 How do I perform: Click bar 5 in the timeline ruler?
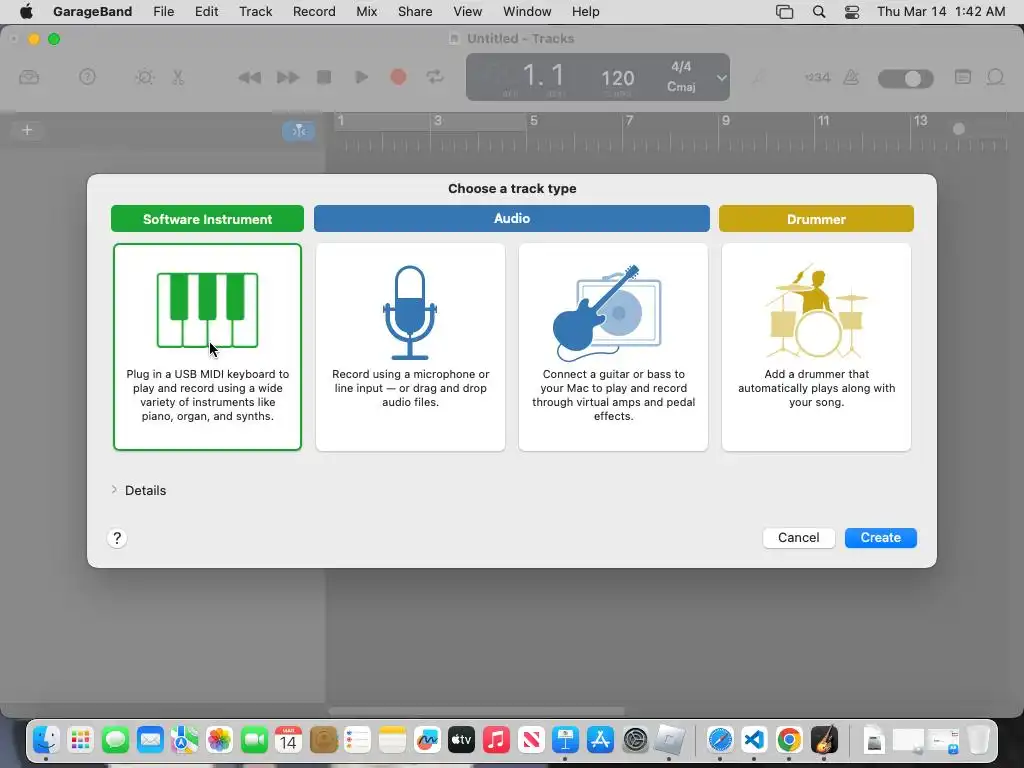click(534, 121)
